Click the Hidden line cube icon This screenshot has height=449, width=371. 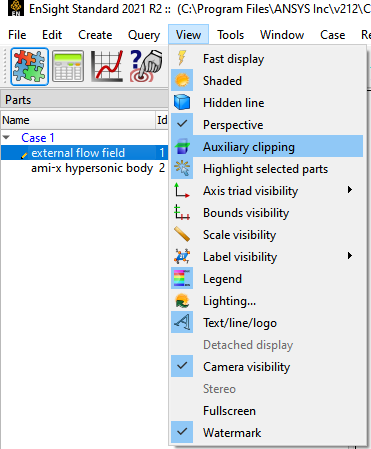[x=182, y=102]
